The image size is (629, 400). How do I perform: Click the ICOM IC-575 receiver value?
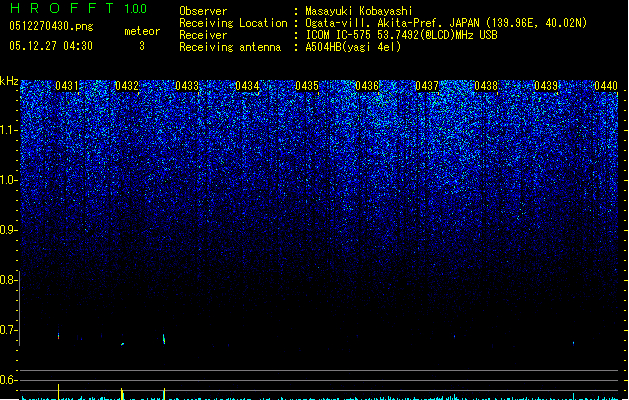point(402,35)
